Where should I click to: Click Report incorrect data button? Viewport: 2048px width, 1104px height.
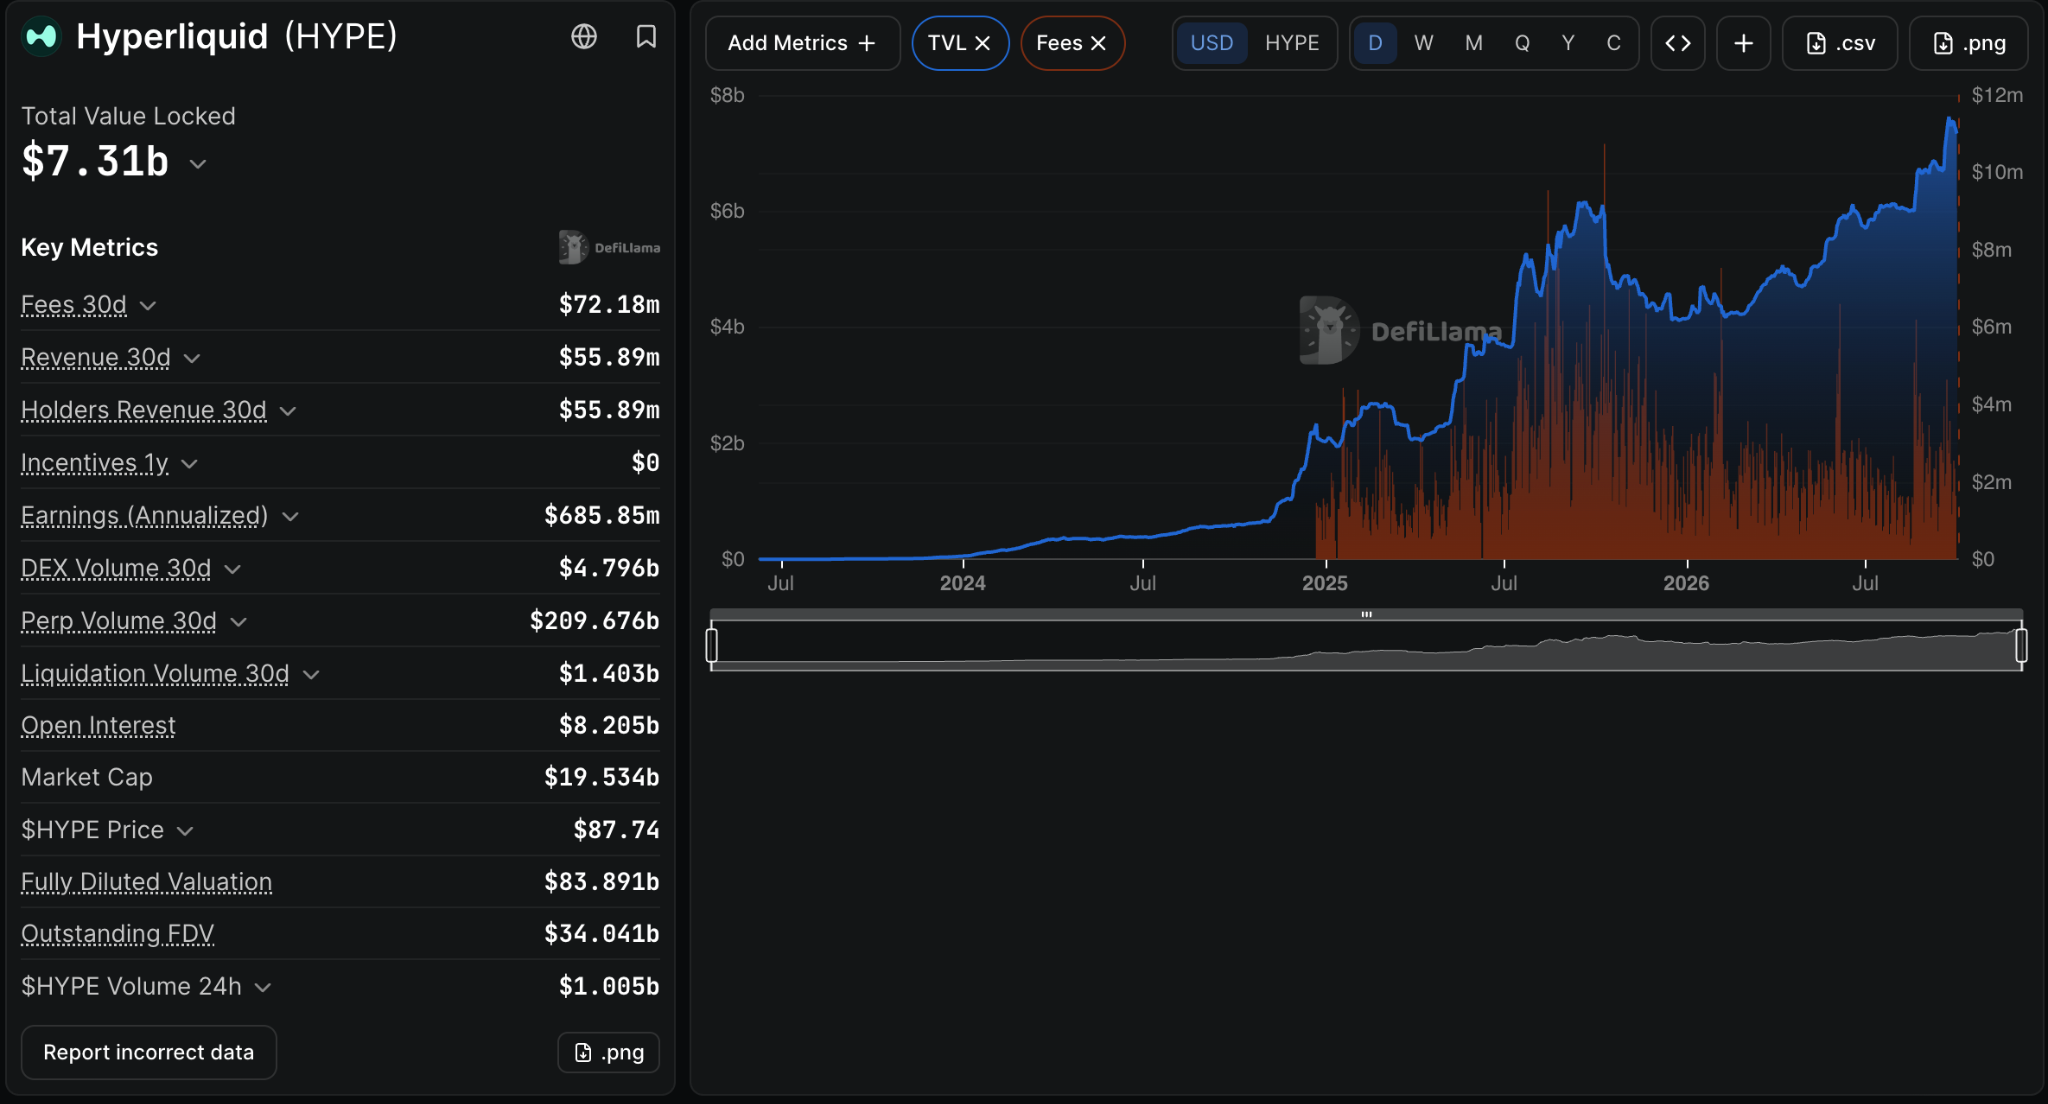tap(148, 1052)
